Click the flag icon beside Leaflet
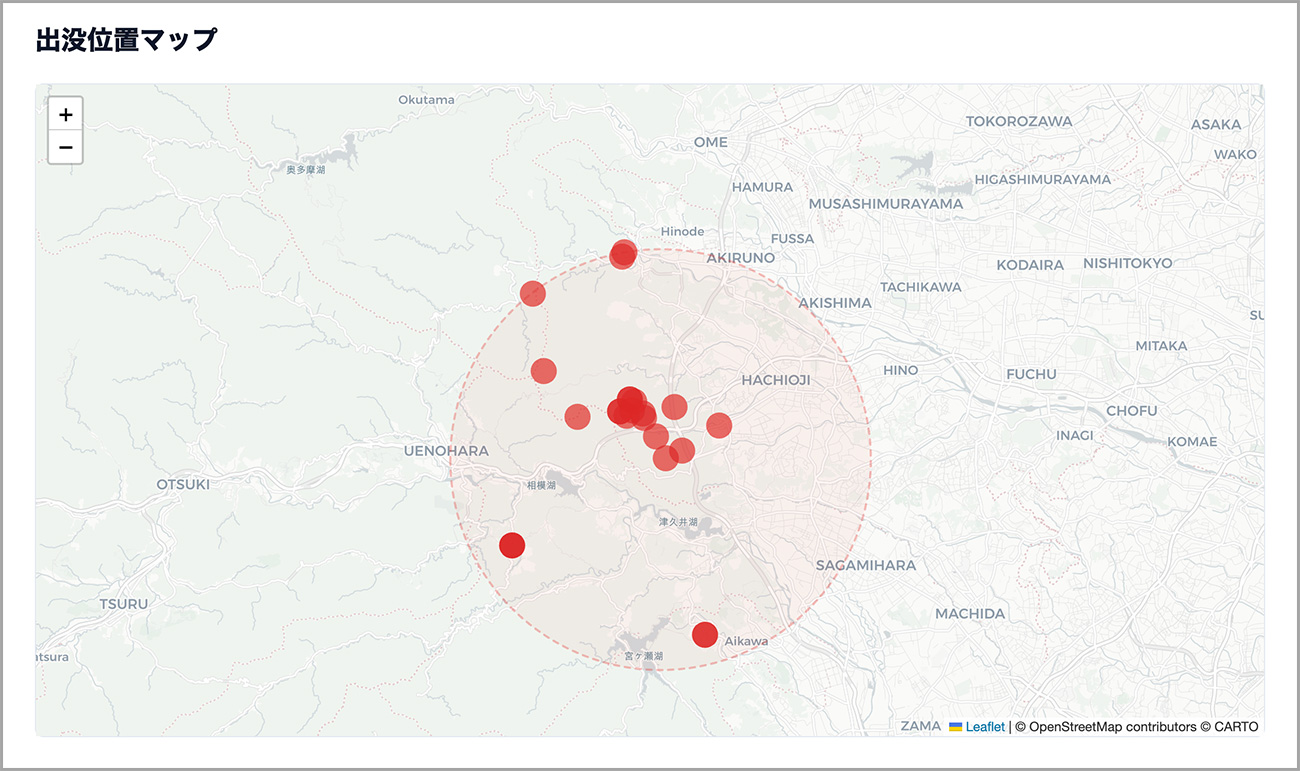The image size is (1300, 771). [955, 727]
